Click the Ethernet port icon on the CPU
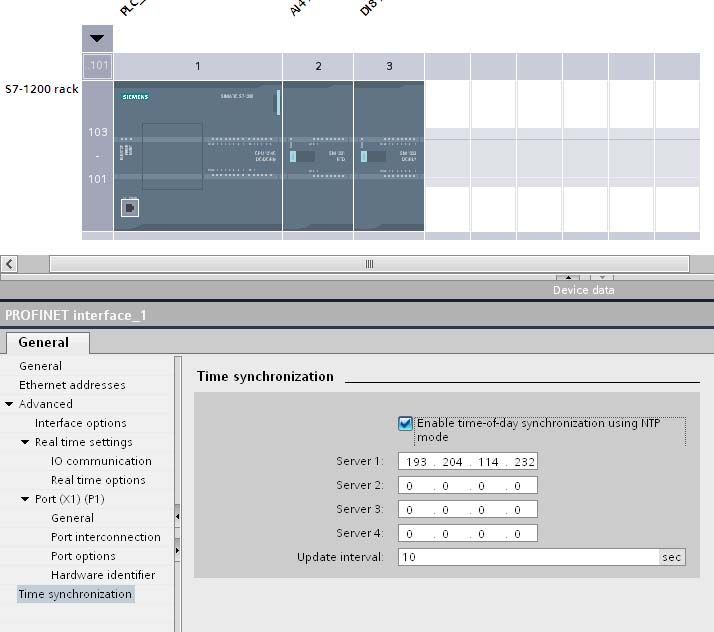The image size is (714, 632). click(130, 208)
